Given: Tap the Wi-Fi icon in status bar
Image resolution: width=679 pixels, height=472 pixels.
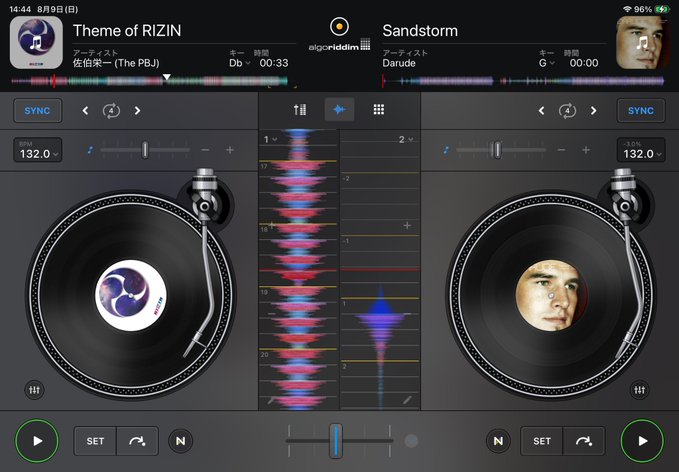Looking at the screenshot, I should pyautogui.click(x=627, y=9).
